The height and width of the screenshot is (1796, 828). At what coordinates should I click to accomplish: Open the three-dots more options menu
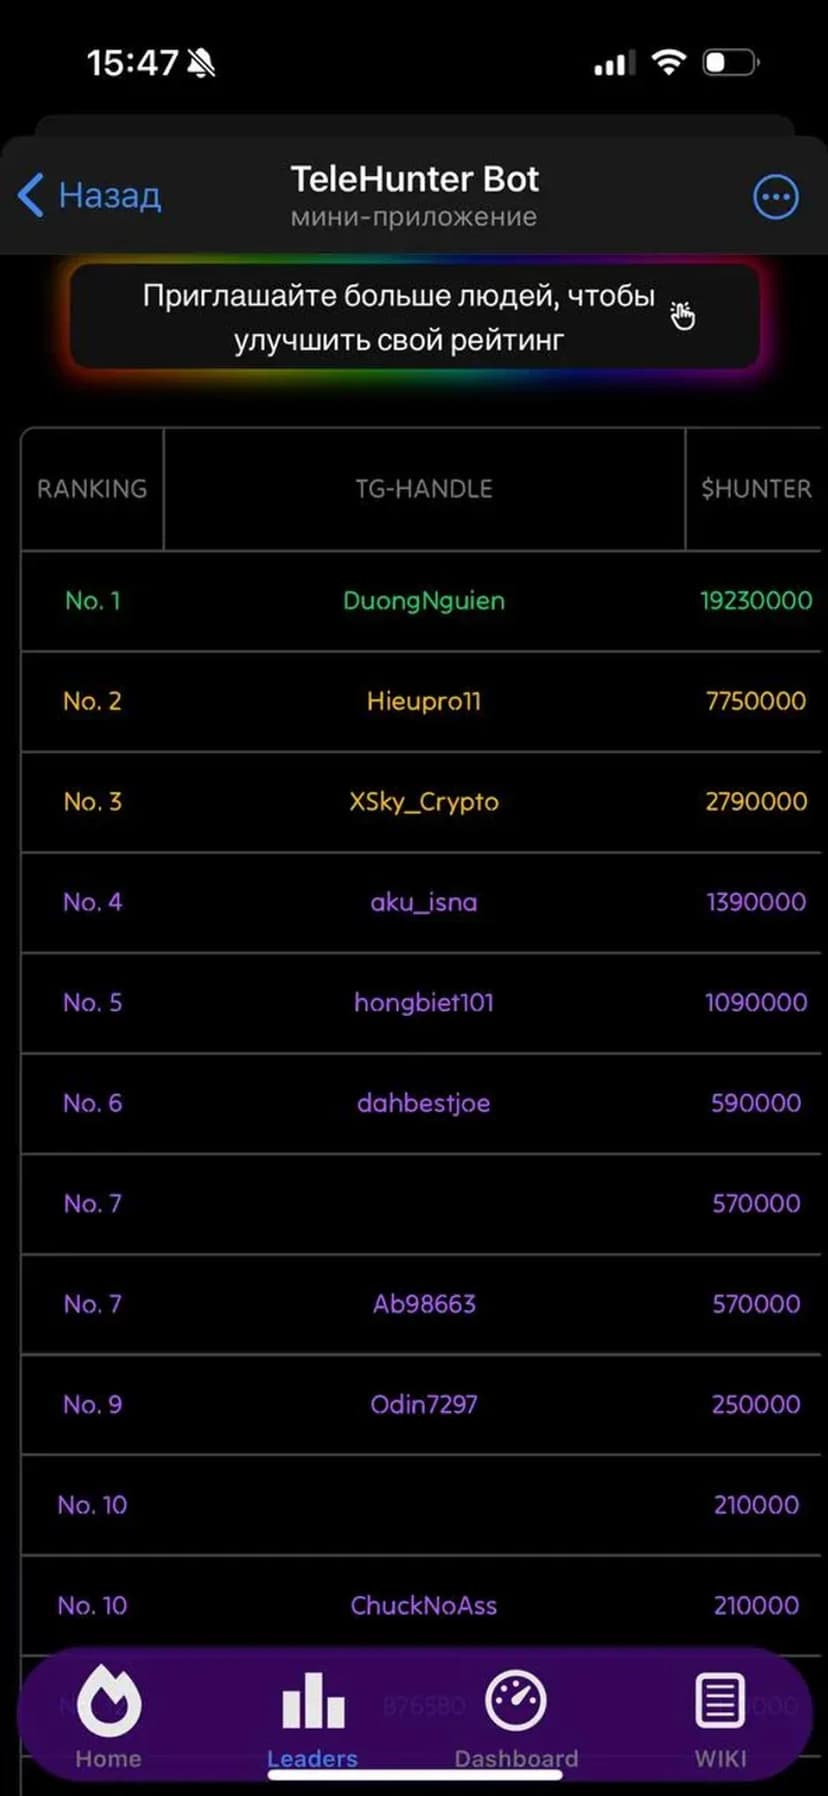coord(775,197)
